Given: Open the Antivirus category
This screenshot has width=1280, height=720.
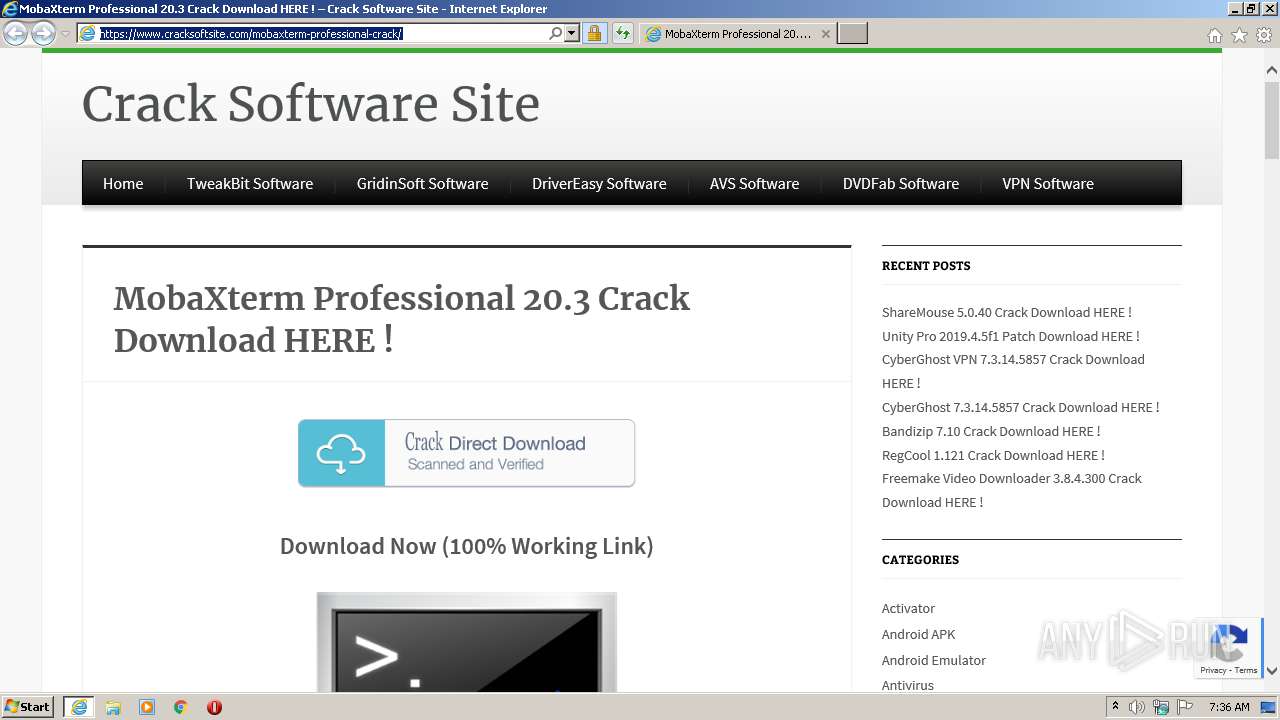Looking at the screenshot, I should click(x=908, y=685).
